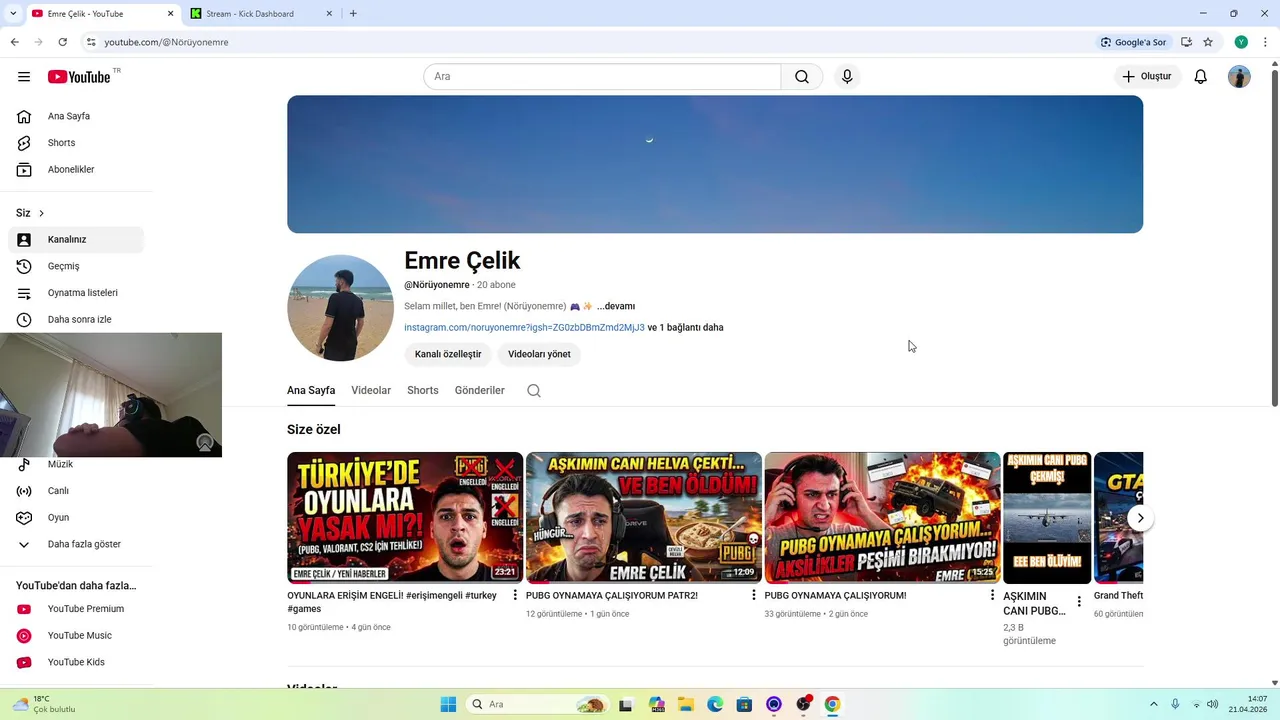This screenshot has height=720, width=1280.
Task: Click the Oluştur button
Action: click(1147, 77)
